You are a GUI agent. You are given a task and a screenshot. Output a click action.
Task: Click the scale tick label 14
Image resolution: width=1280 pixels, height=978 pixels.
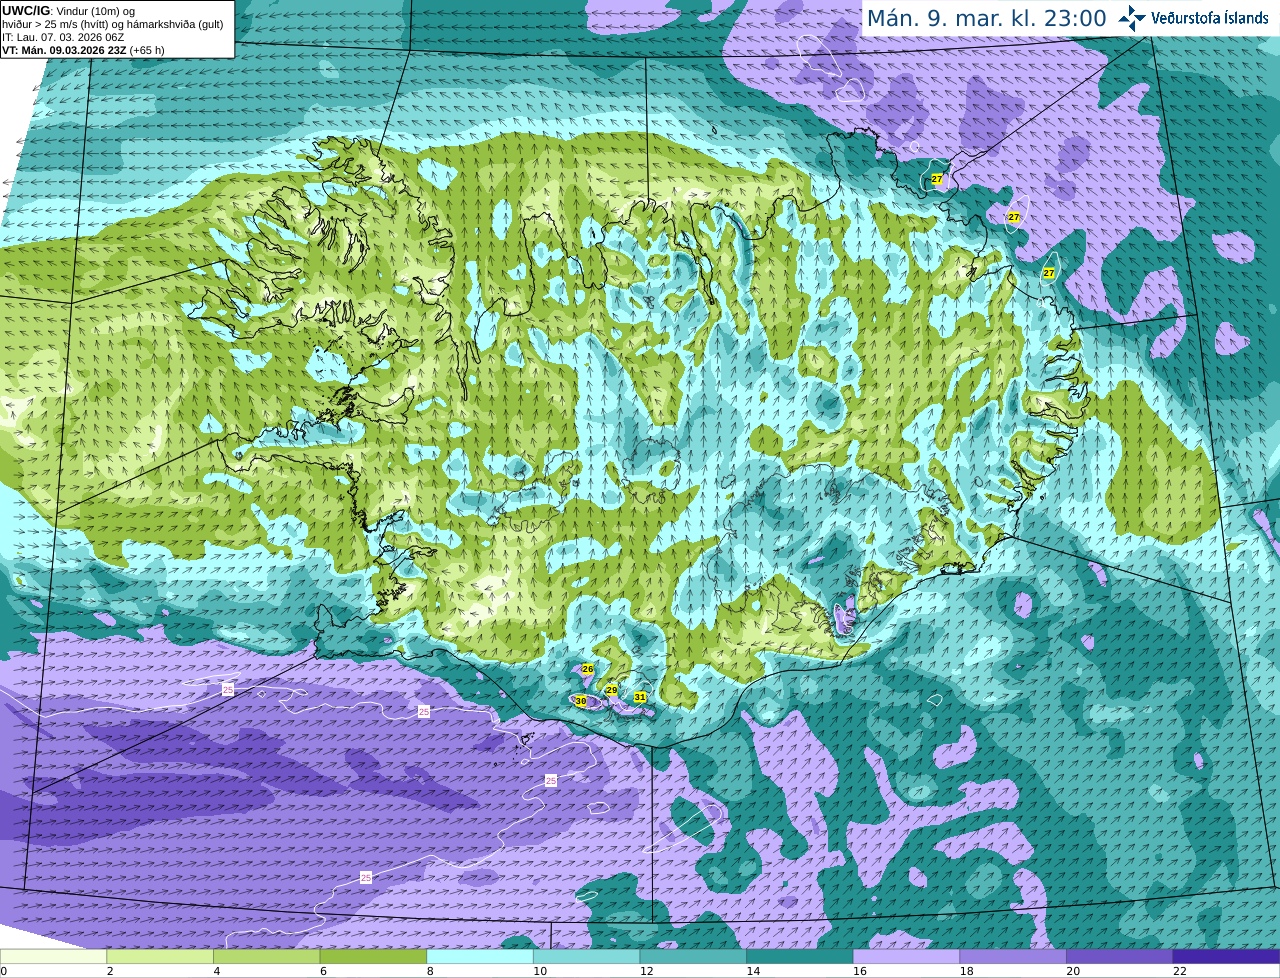(x=753, y=971)
